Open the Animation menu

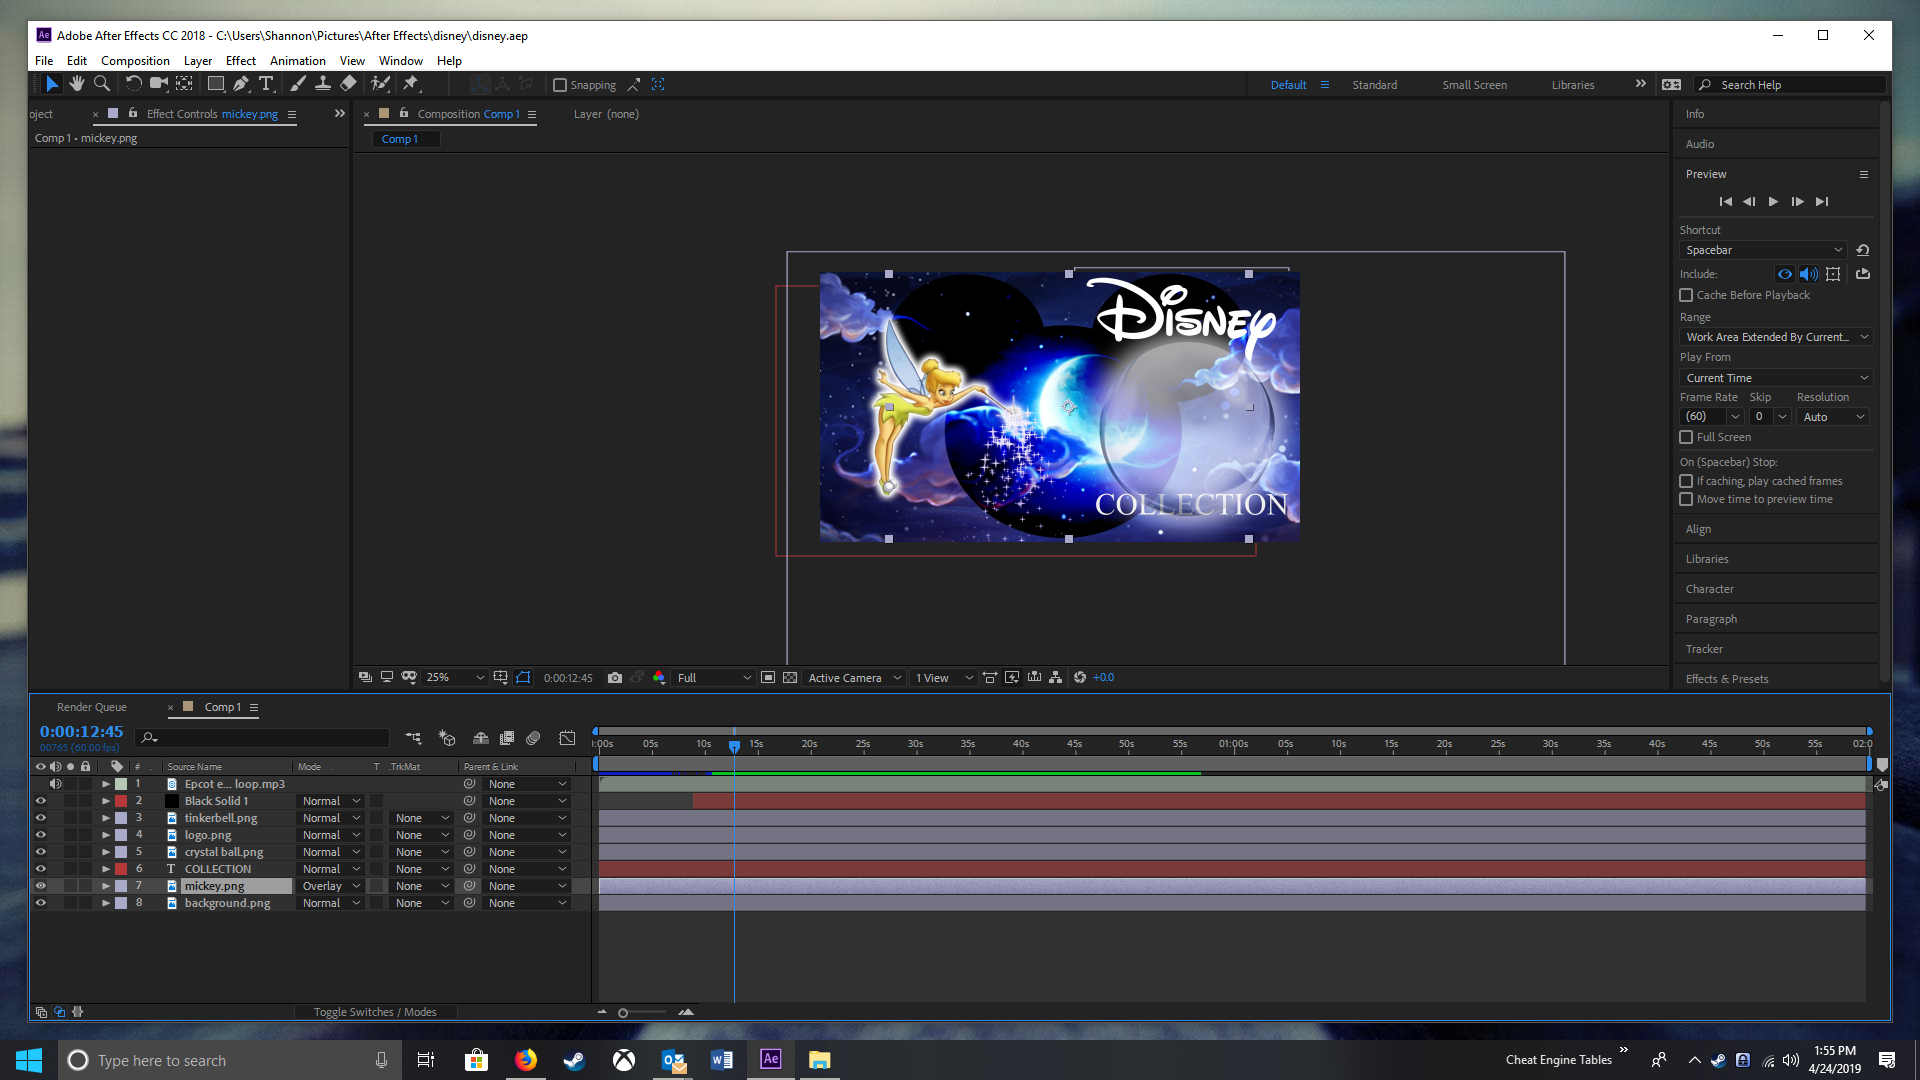click(297, 61)
